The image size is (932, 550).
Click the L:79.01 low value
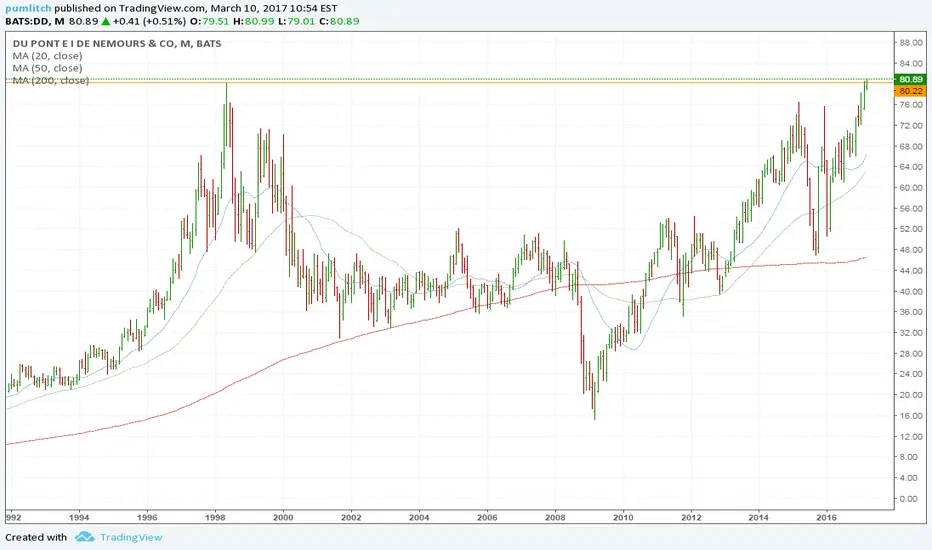tap(297, 21)
